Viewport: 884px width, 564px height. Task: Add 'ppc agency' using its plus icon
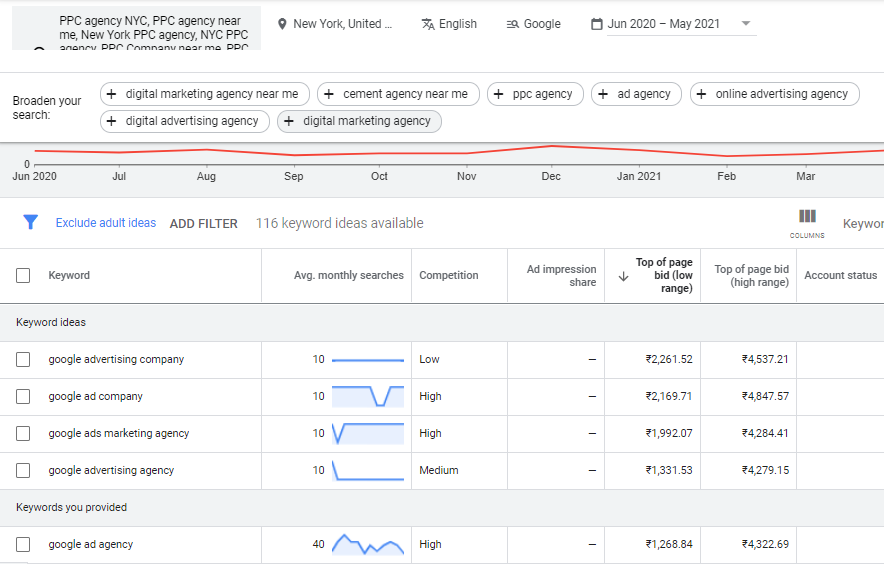click(x=498, y=94)
